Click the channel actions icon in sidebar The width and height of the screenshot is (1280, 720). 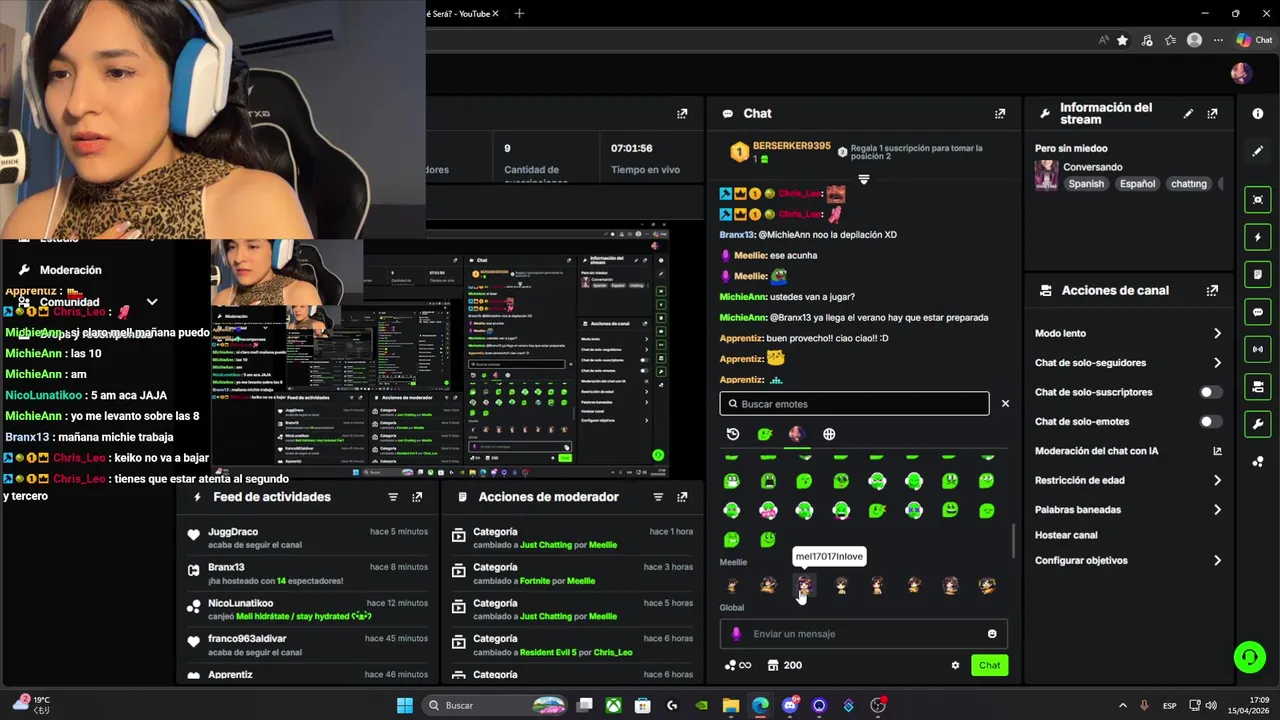[x=1258, y=387]
